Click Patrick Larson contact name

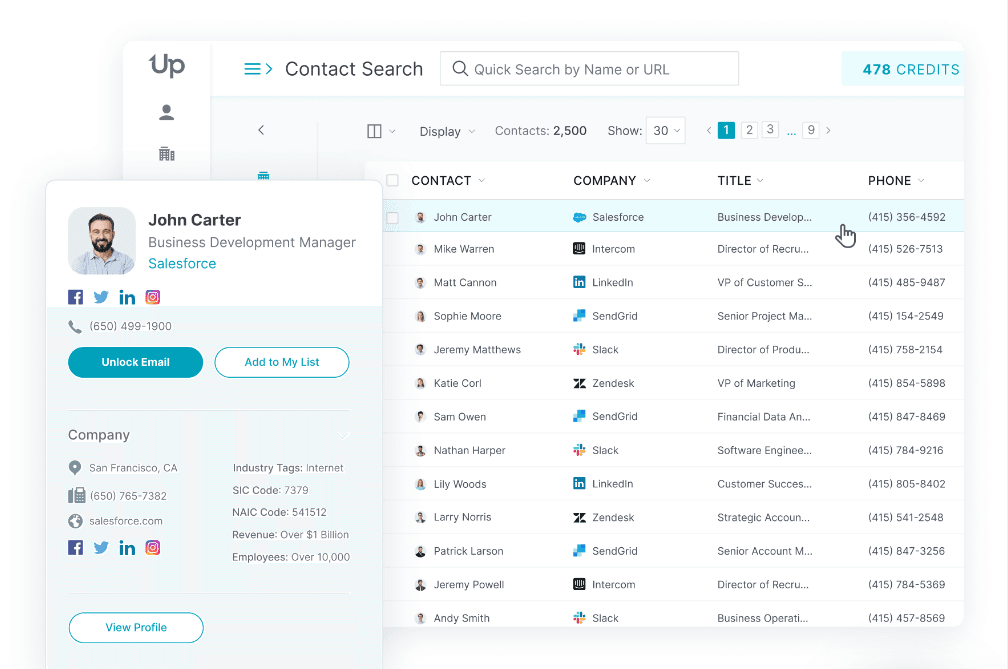click(469, 551)
